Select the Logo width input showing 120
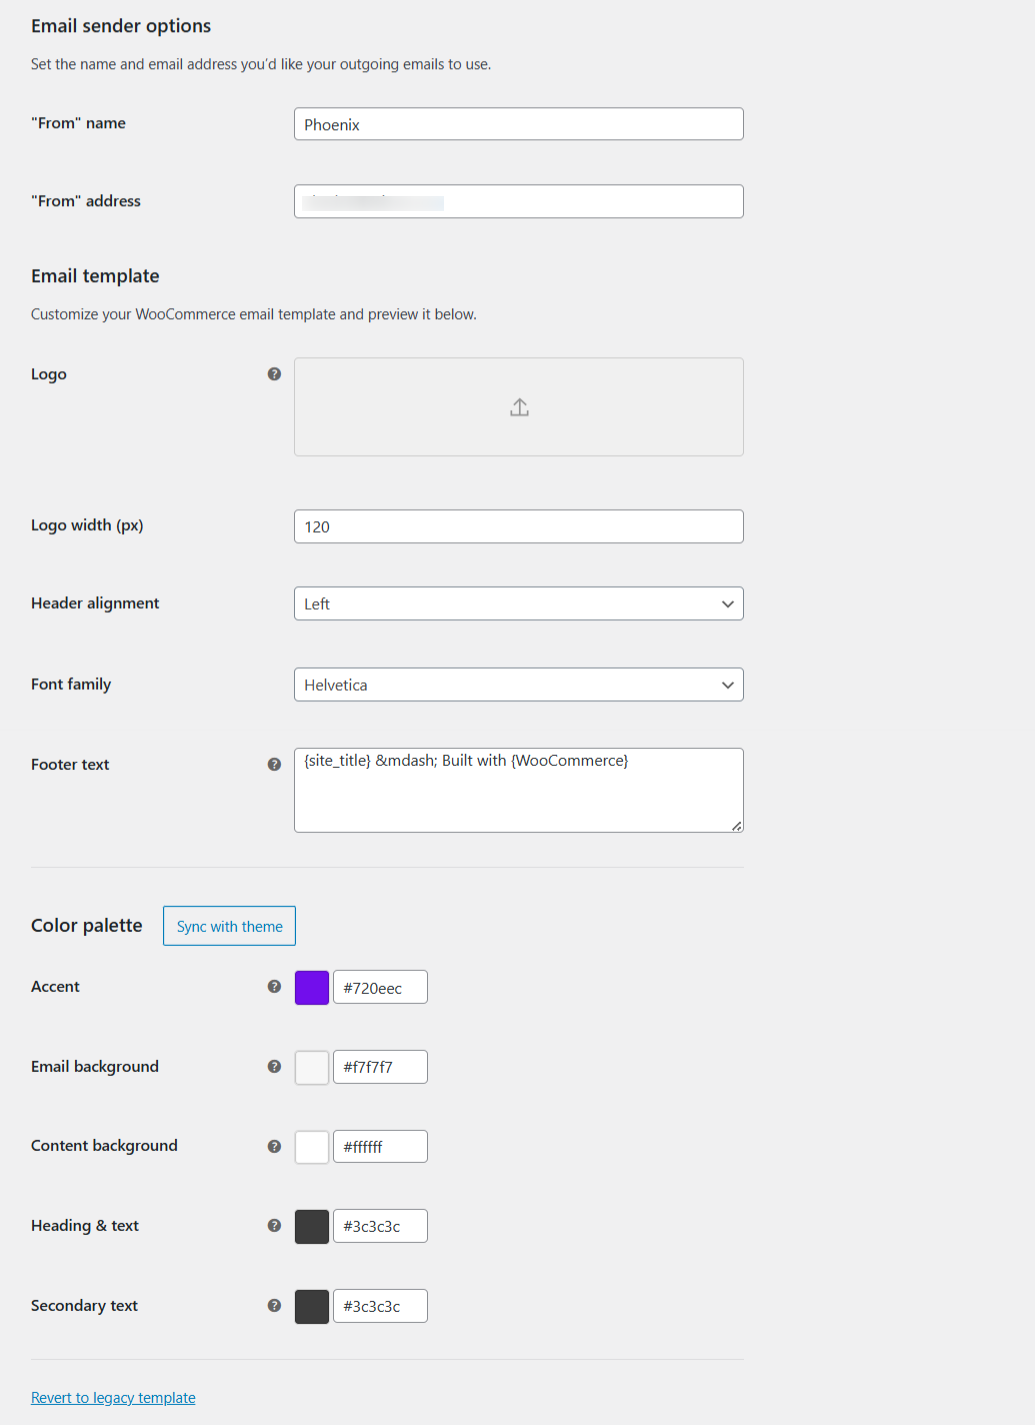The image size is (1035, 1425). tap(518, 526)
